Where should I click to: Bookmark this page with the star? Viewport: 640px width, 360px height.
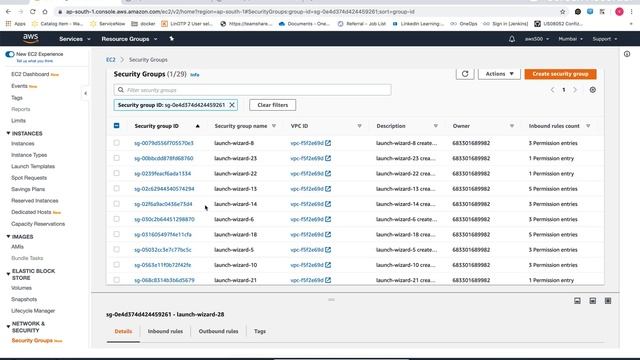(563, 12)
